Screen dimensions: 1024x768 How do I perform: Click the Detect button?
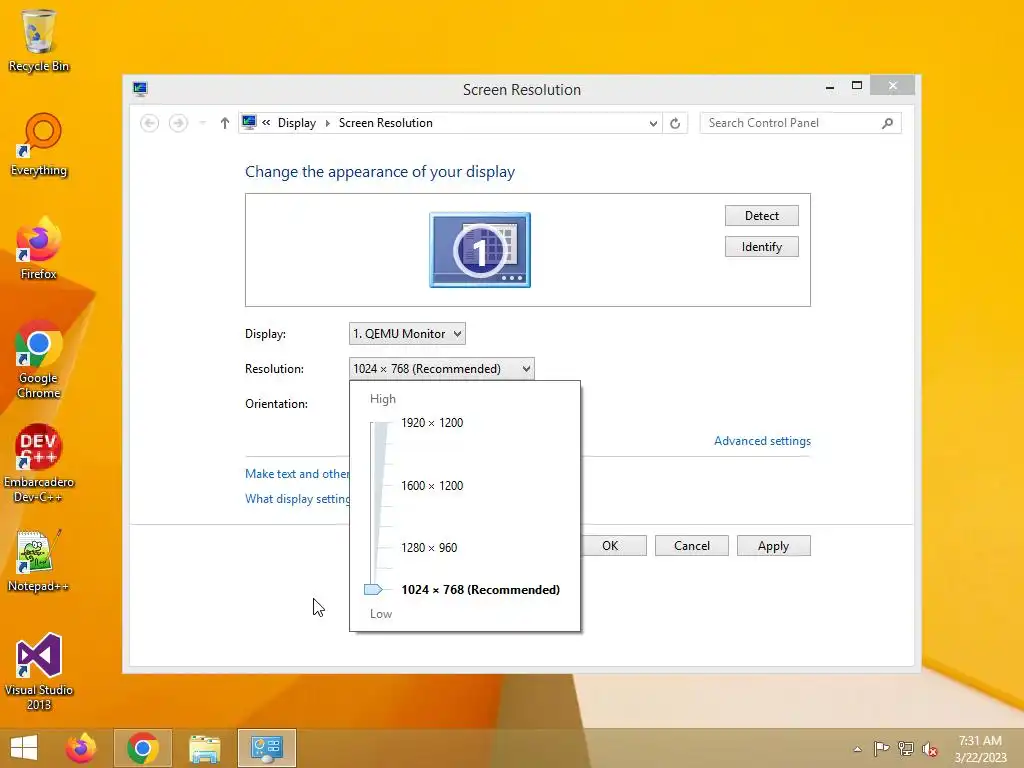pos(761,216)
